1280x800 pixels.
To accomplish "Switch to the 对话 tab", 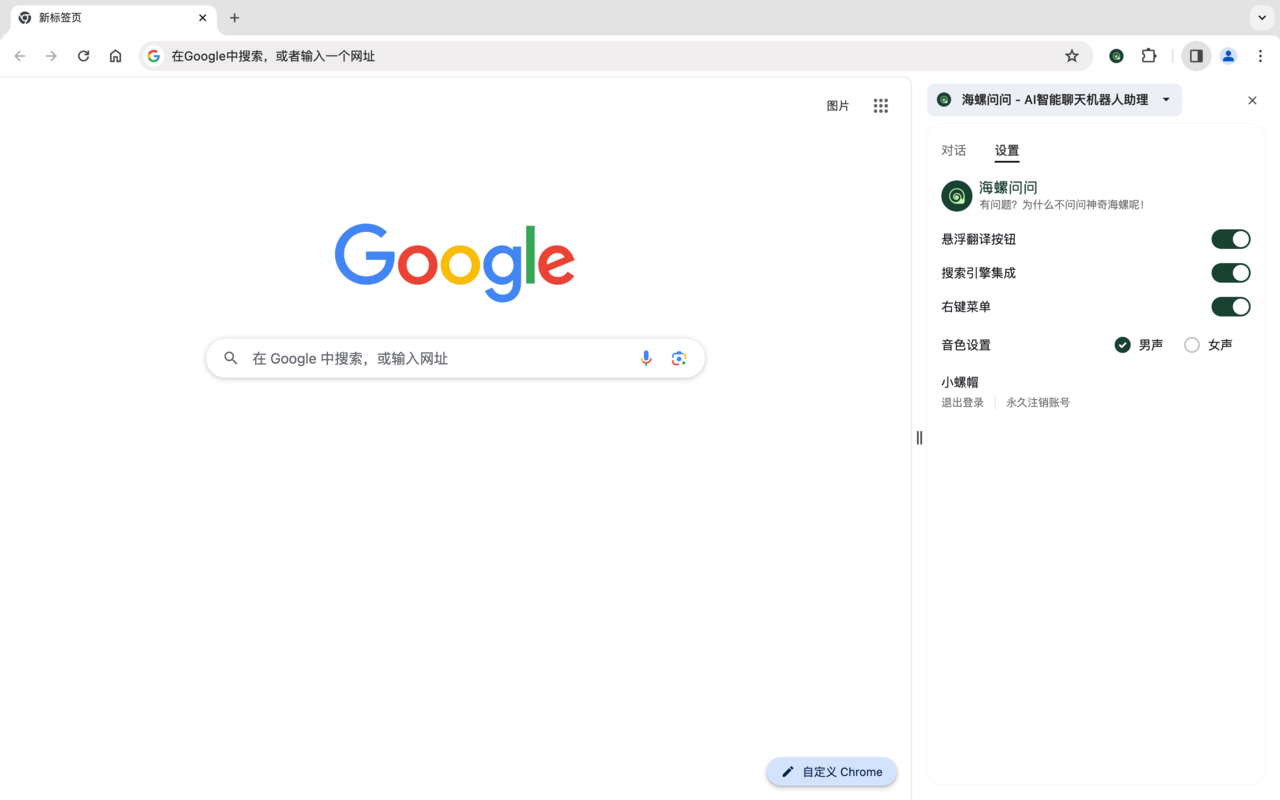I will coord(954,151).
